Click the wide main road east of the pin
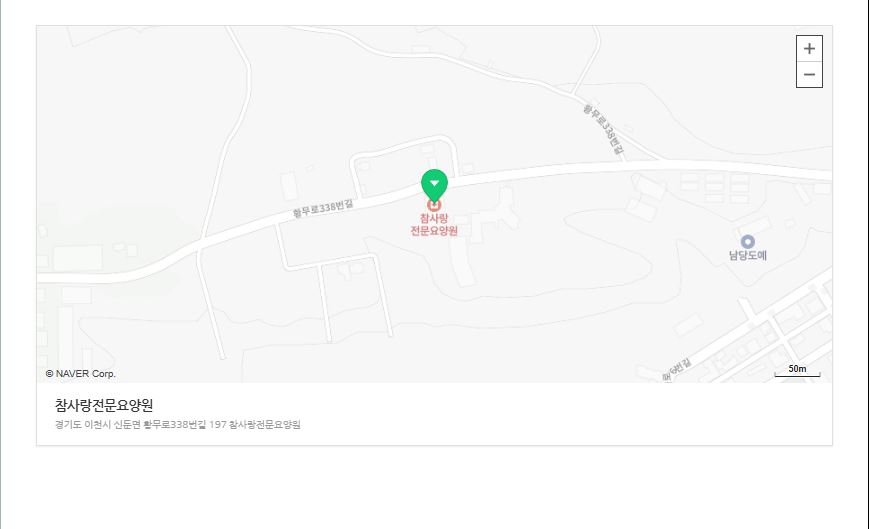Viewport: 870px width, 529px height. tap(638, 169)
